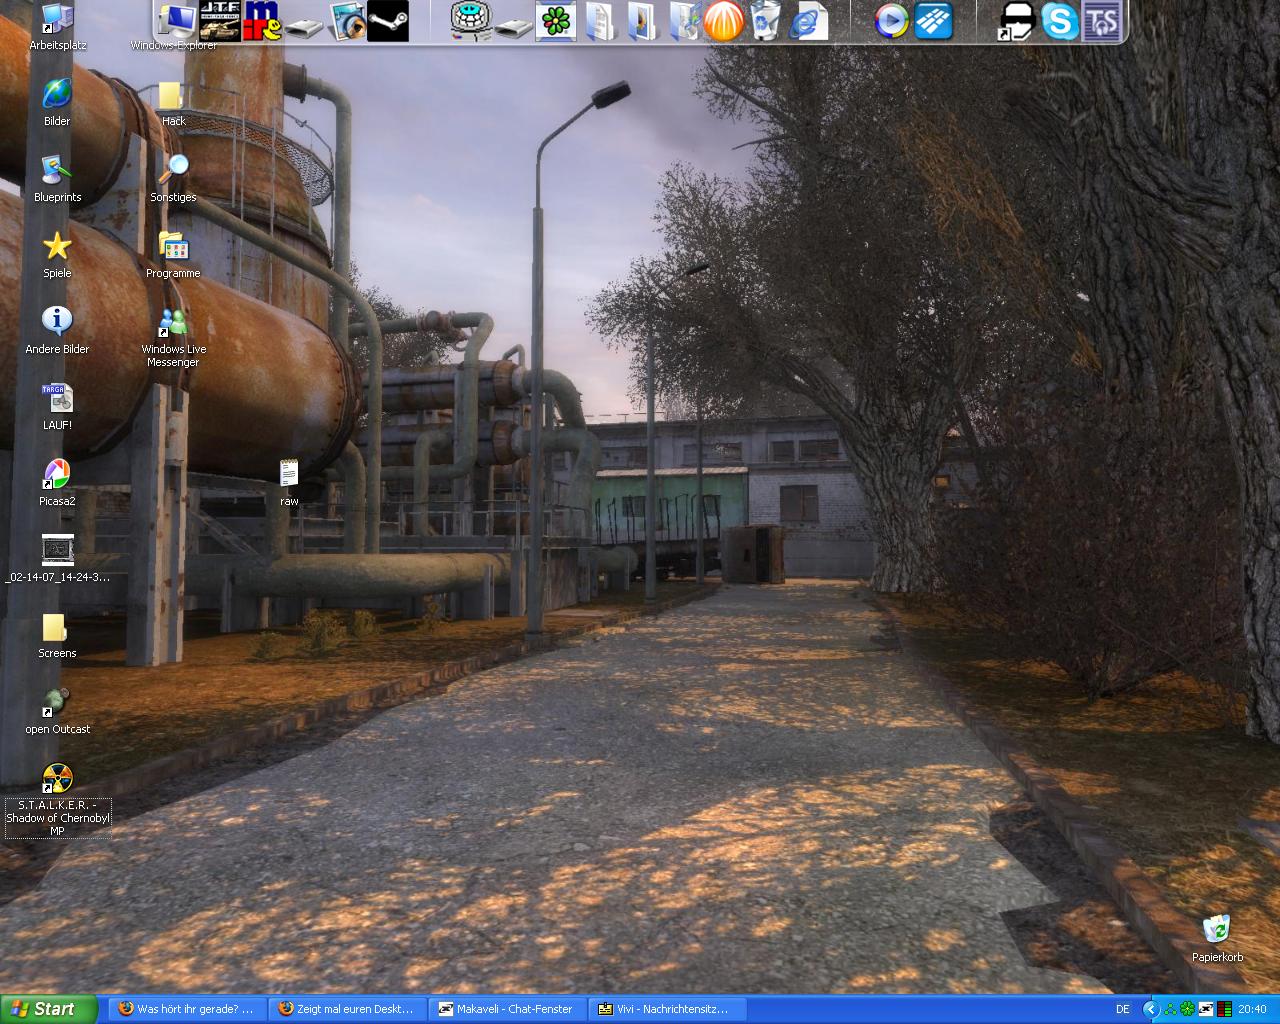1280x1024 pixels.
Task: Open ICQ flower icon in the dock
Action: point(556,21)
